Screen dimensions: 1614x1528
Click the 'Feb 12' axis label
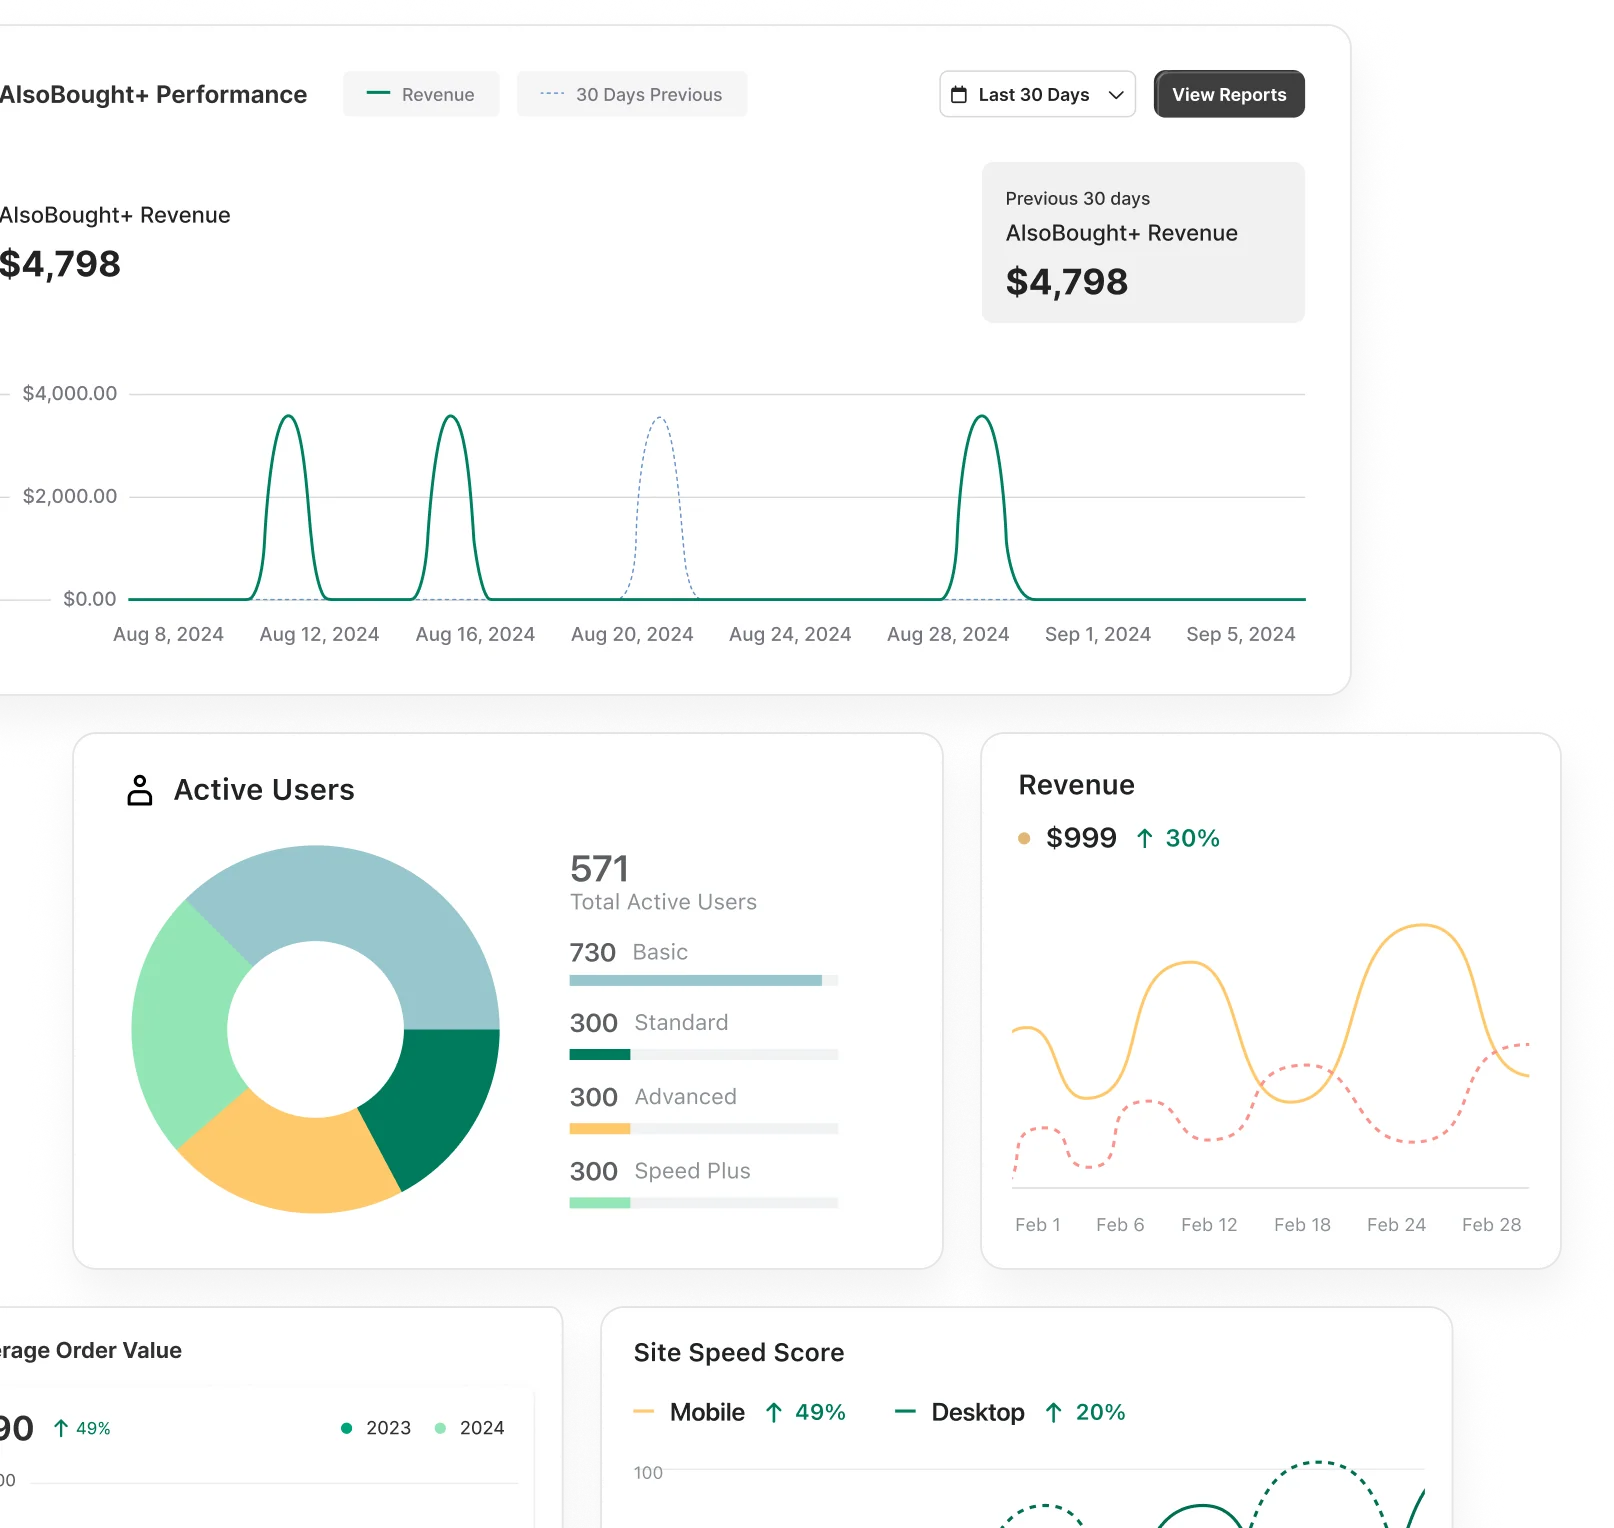tap(1209, 1225)
